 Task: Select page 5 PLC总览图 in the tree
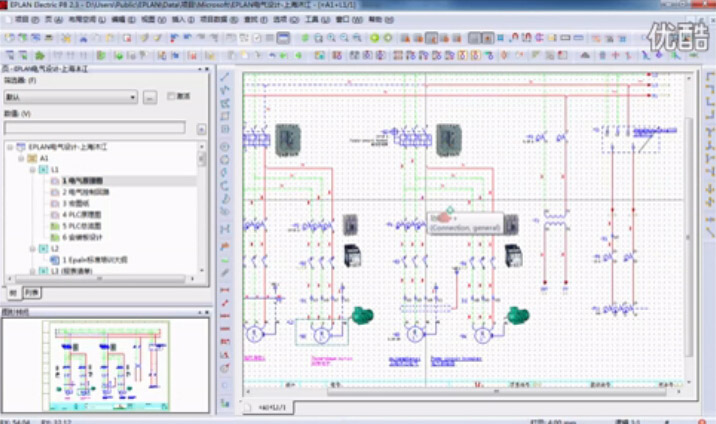pyautogui.click(x=82, y=226)
